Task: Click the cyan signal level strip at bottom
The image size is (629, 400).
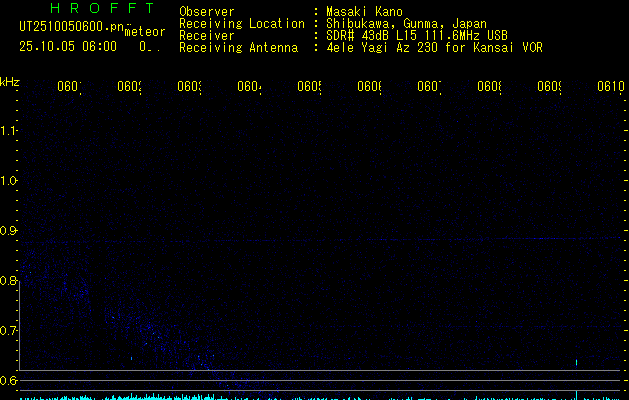Action: coord(300,397)
